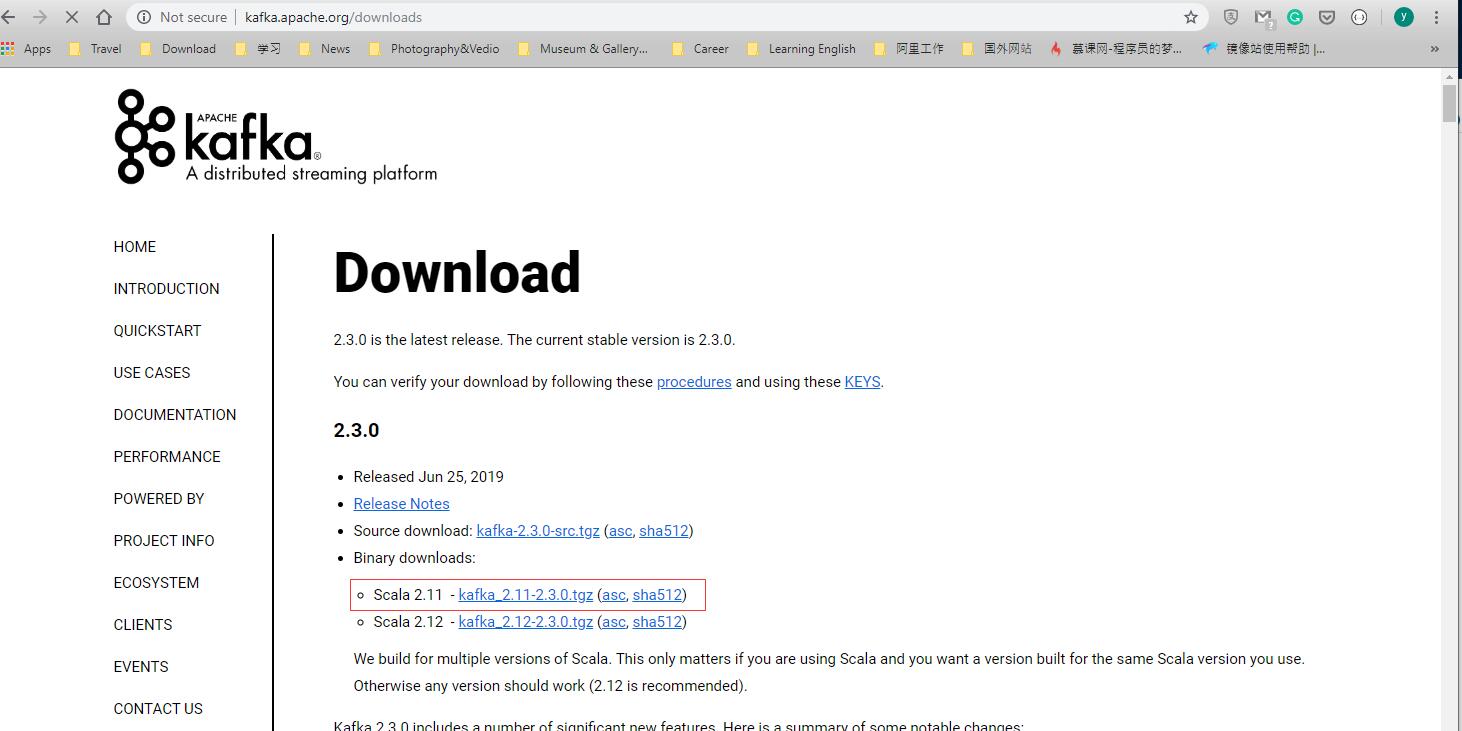Bookmark this page with the star

(1190, 17)
